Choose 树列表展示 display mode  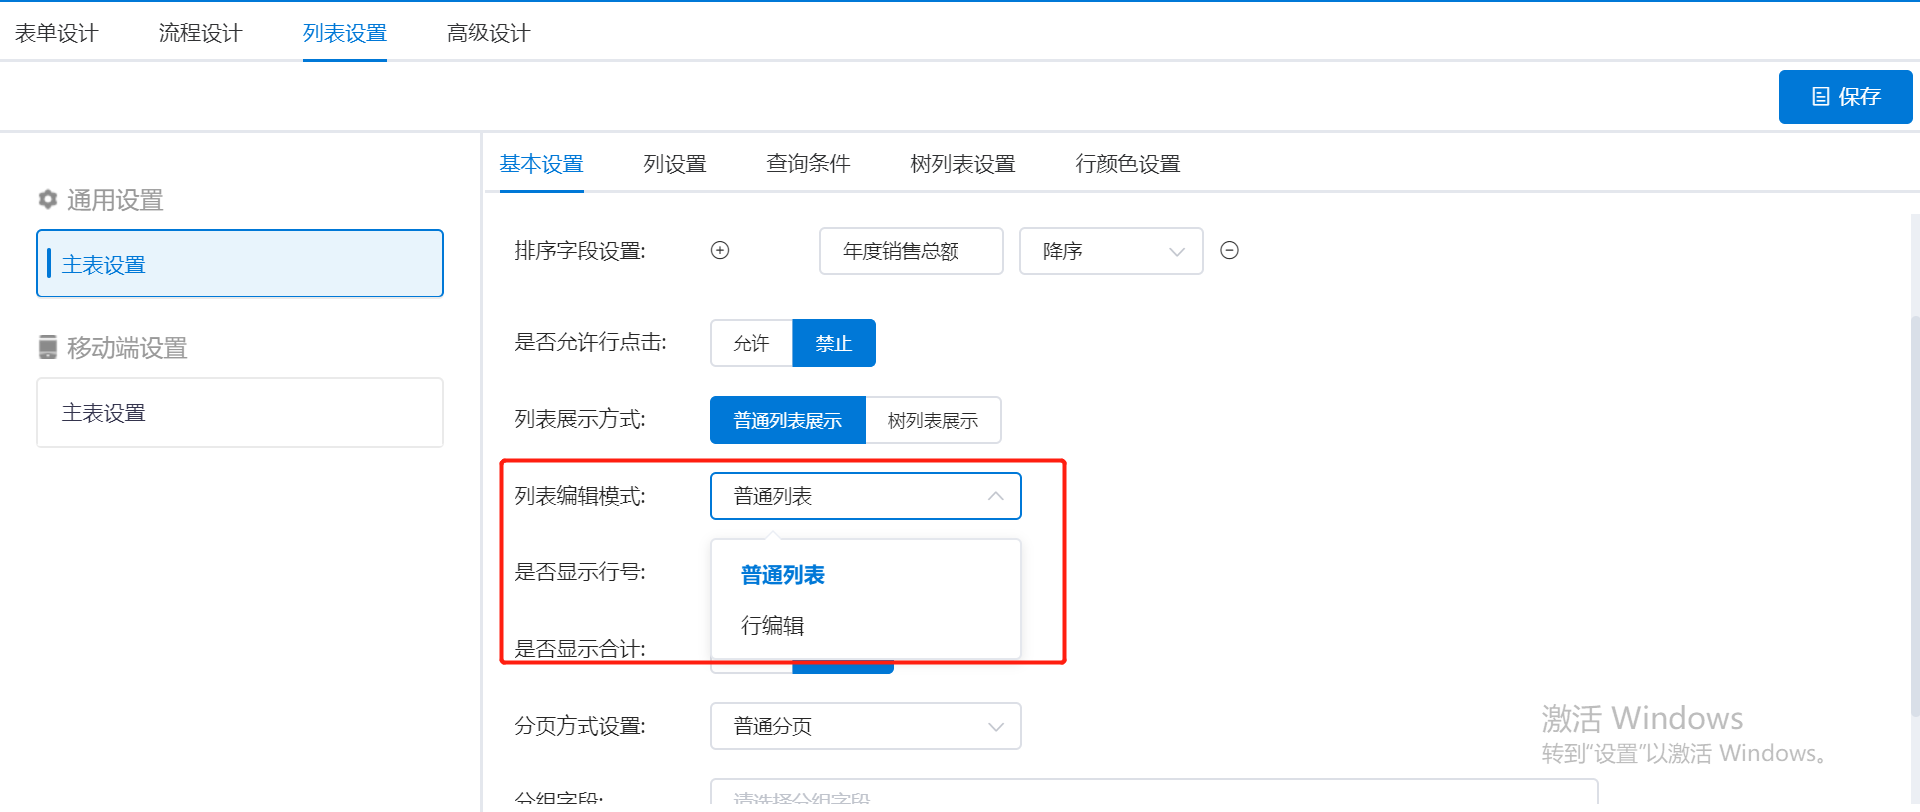(933, 420)
